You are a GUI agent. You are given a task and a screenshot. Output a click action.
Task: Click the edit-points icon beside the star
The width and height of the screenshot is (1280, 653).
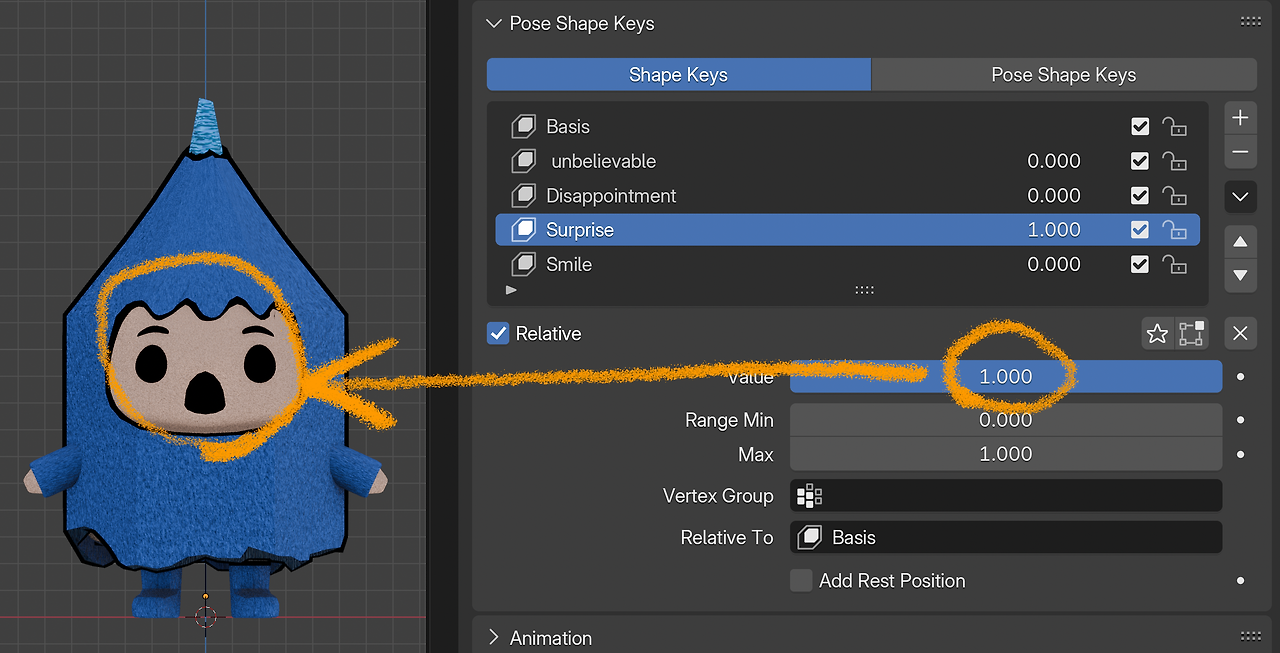tap(1191, 333)
